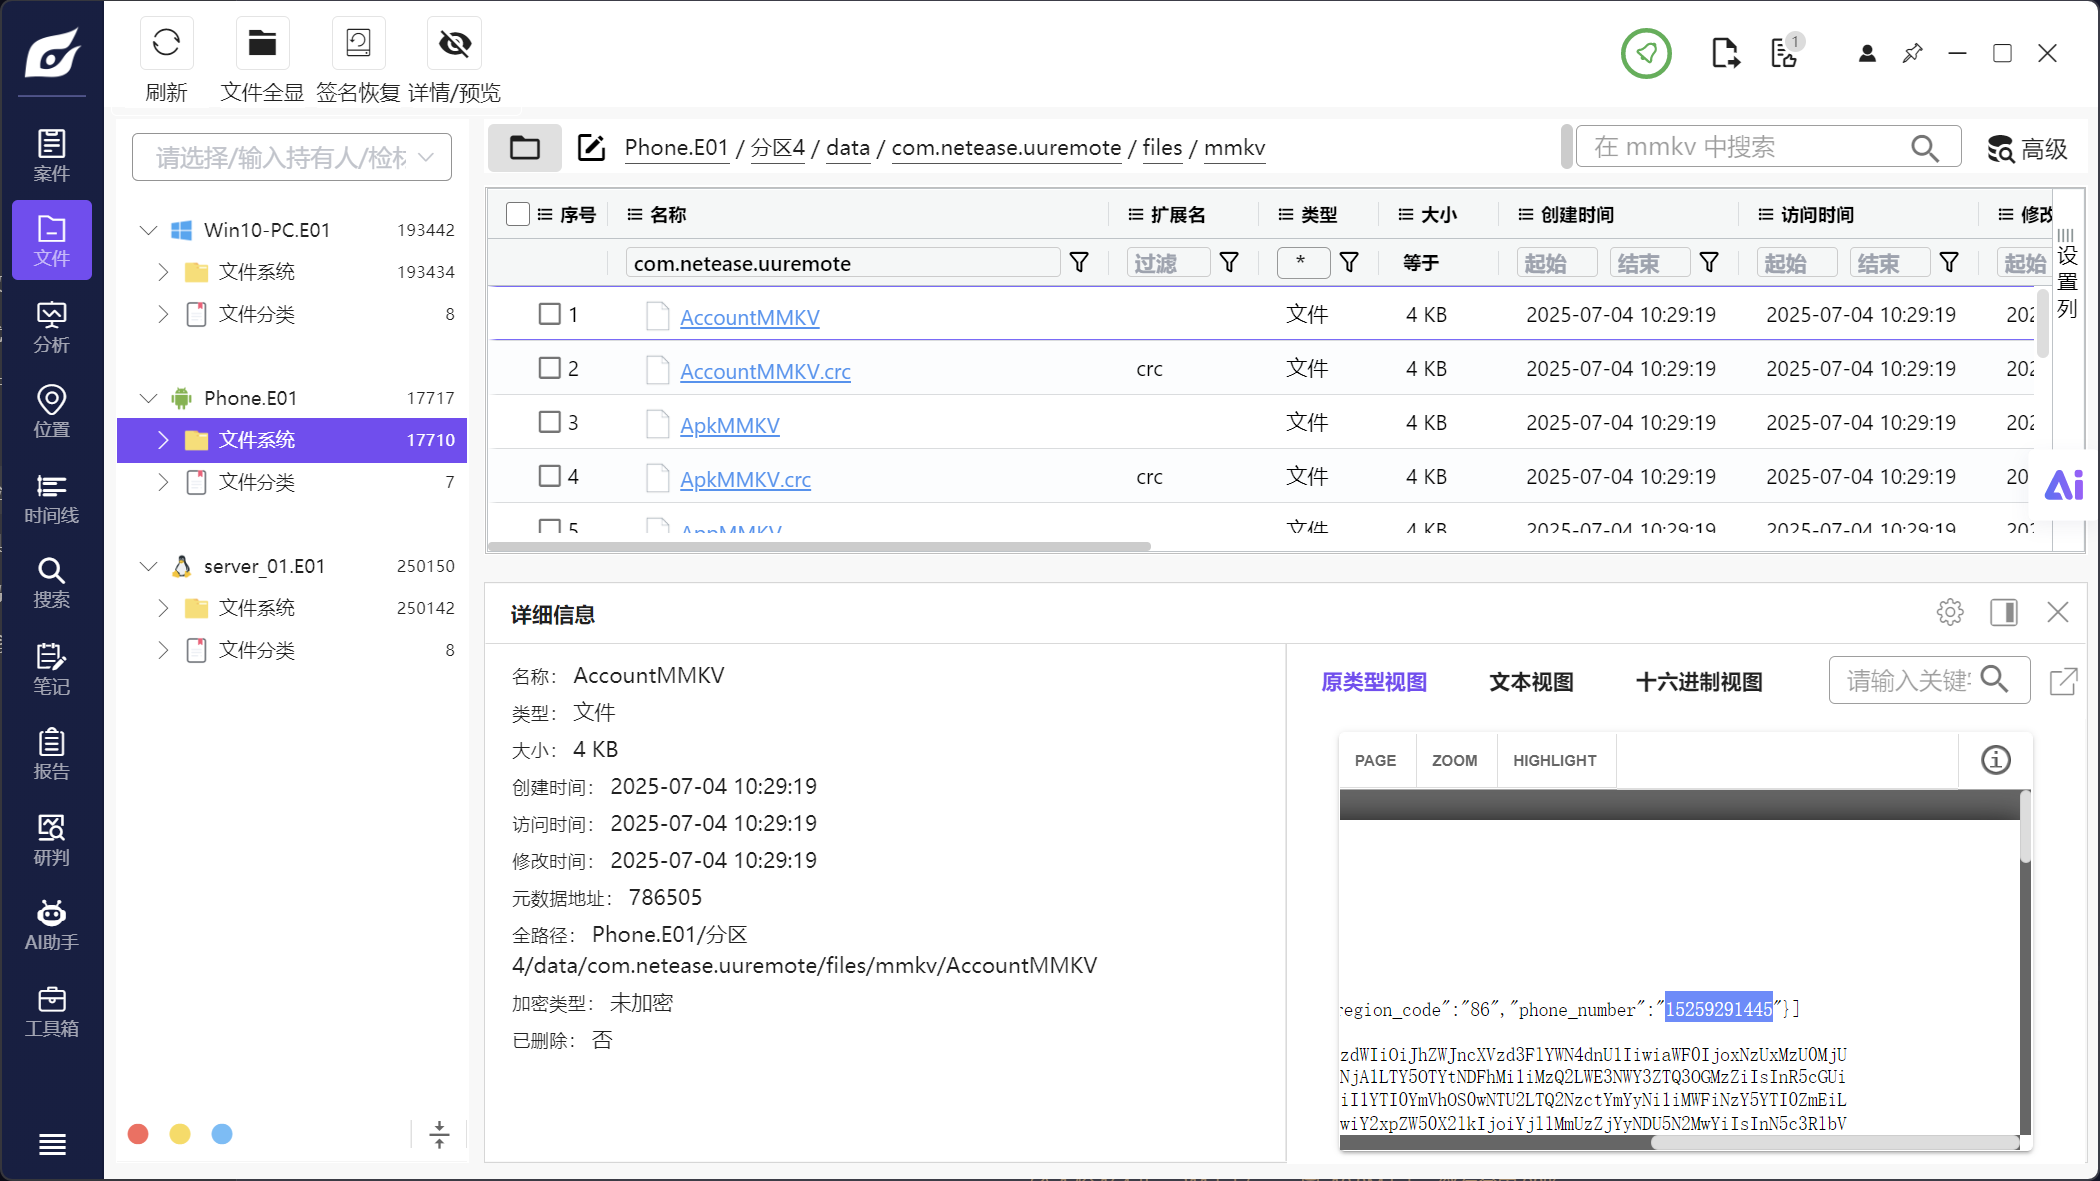
Task: Check the checkbox for row 4 ApkMMKV.crc
Action: 550,476
